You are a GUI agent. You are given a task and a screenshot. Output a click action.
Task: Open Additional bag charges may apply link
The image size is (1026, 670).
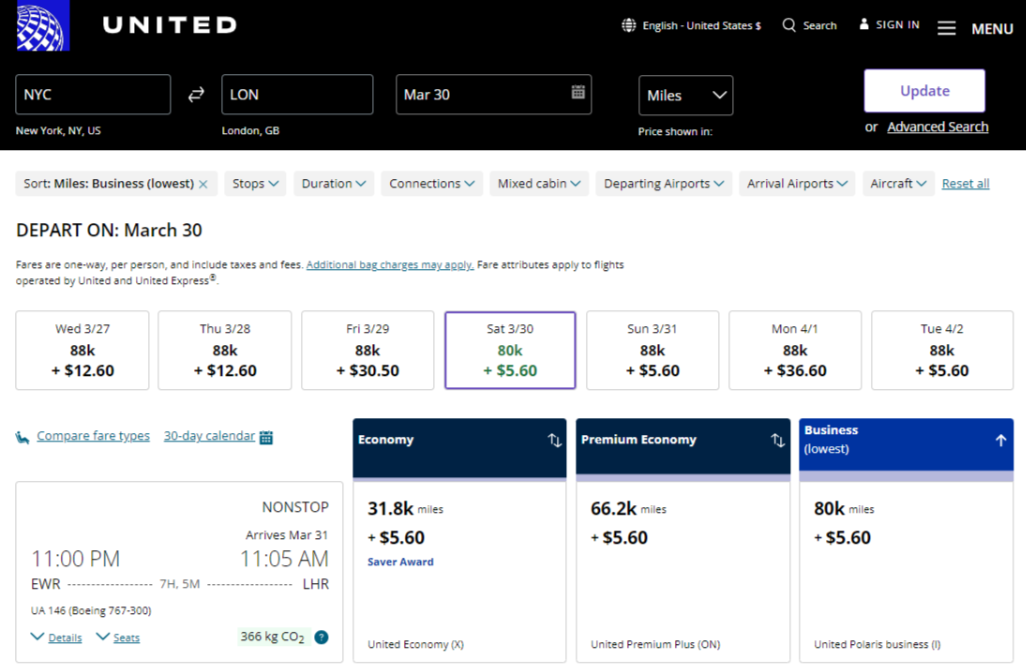tap(390, 265)
